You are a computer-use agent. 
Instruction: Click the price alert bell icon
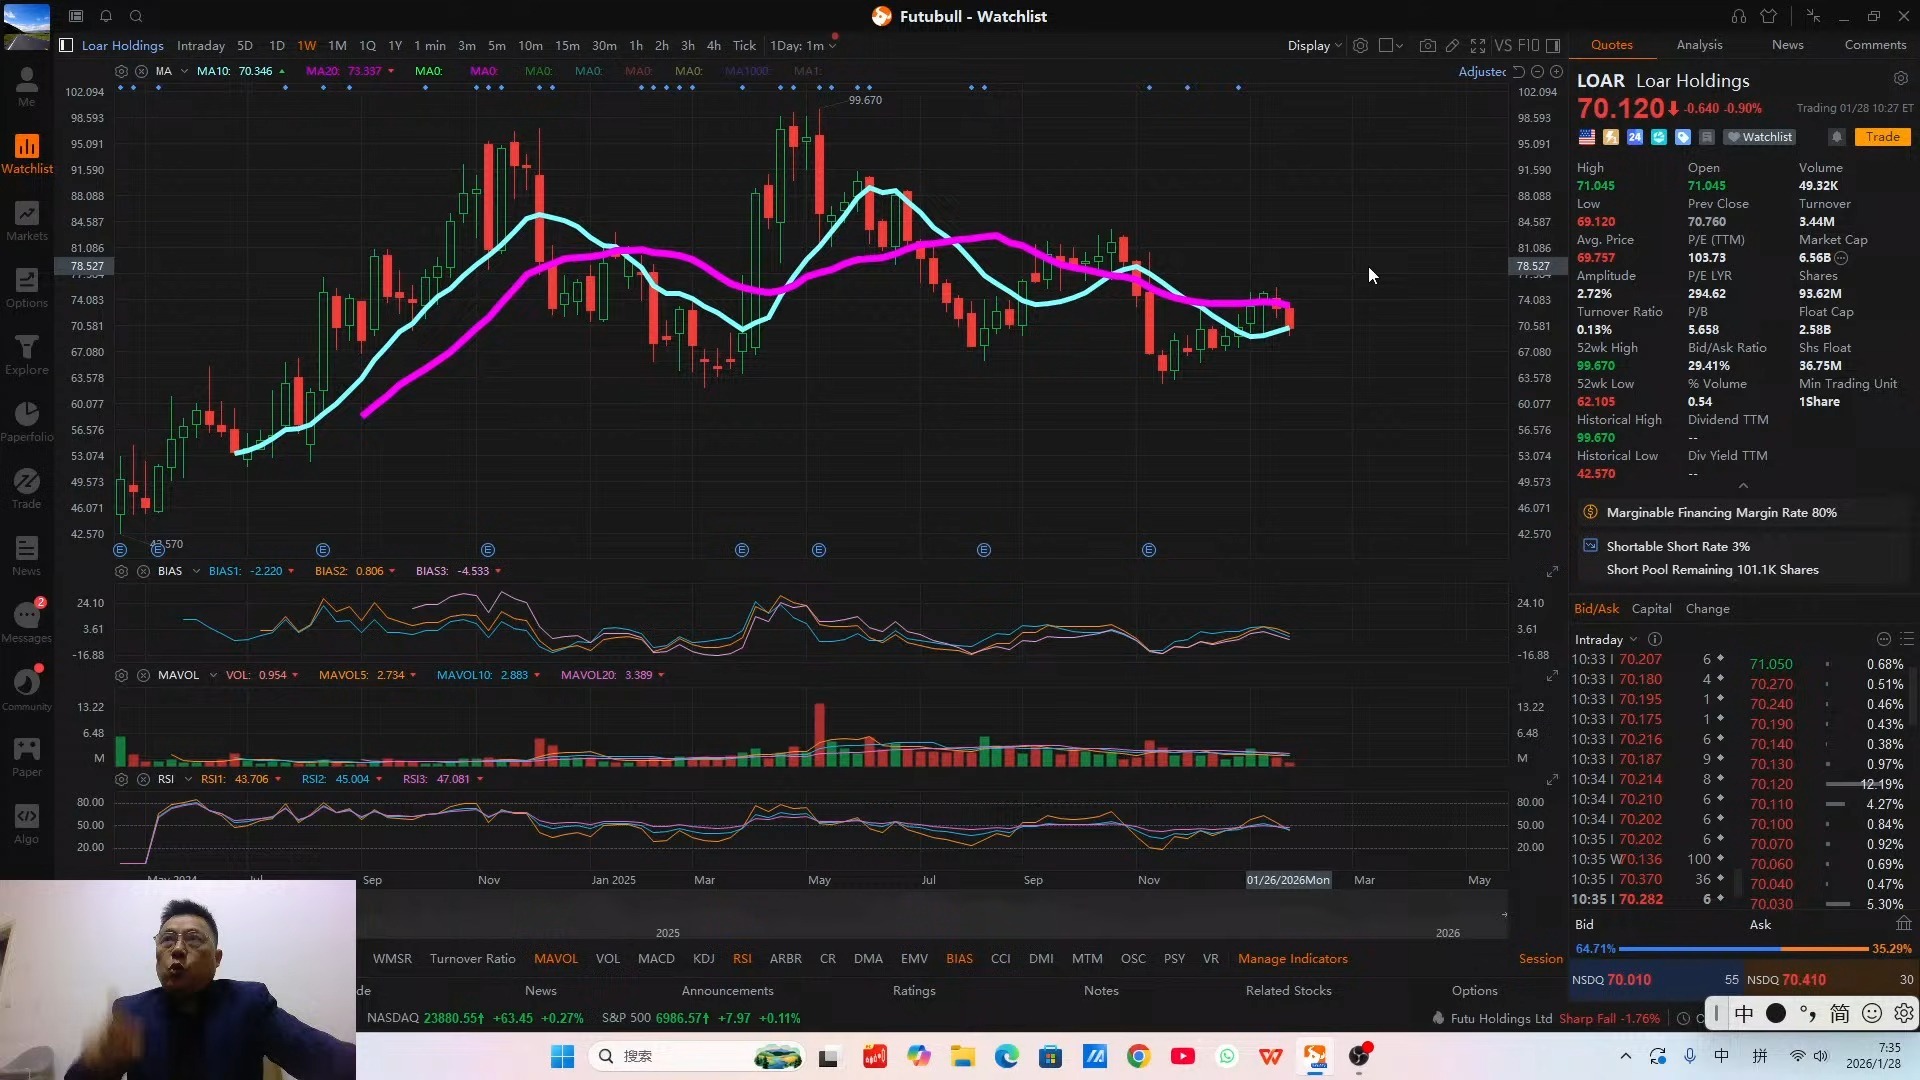pos(1836,137)
